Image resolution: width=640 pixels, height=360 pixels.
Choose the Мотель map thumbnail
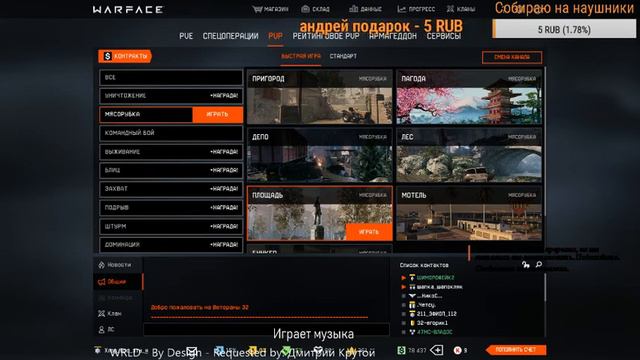[x=469, y=214]
